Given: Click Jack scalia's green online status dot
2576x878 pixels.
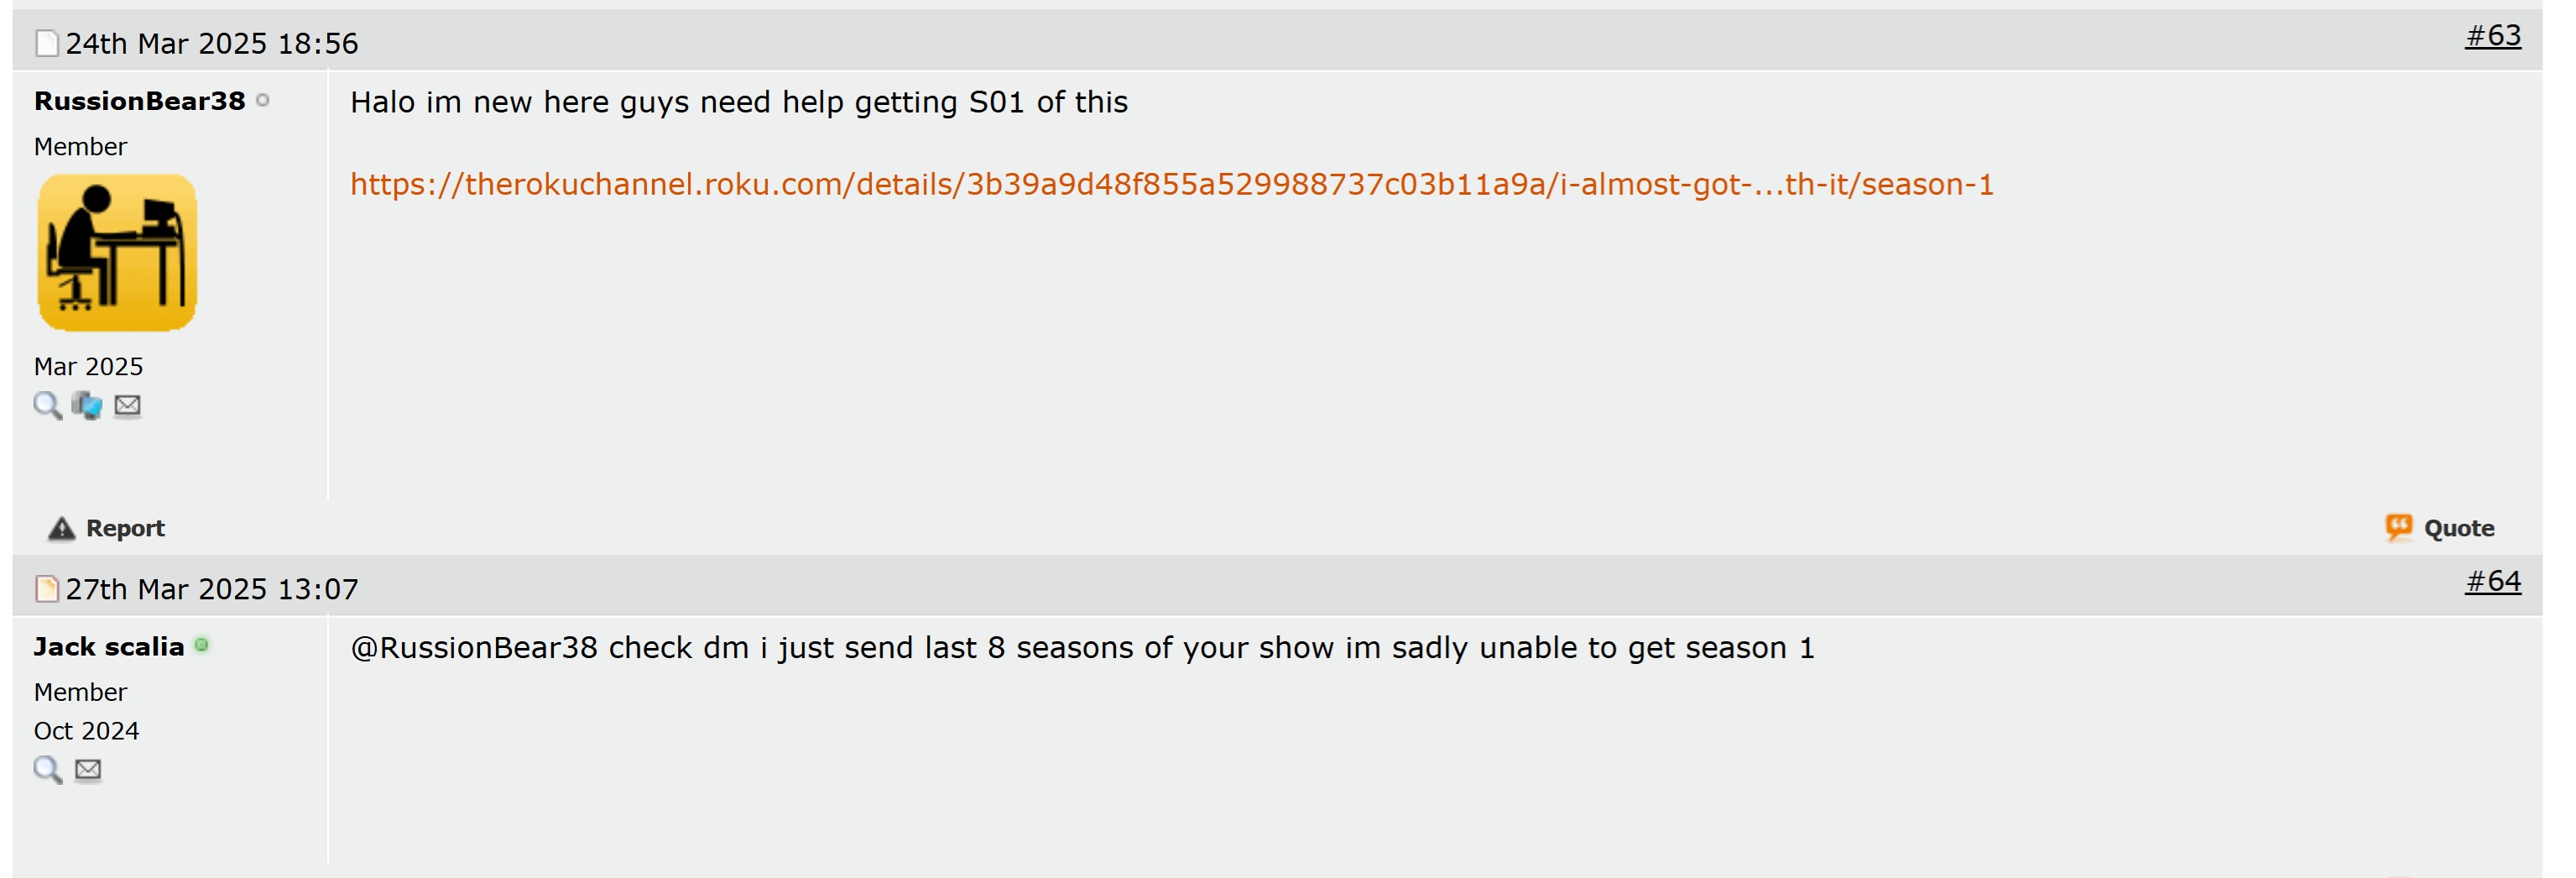Looking at the screenshot, I should [x=202, y=645].
